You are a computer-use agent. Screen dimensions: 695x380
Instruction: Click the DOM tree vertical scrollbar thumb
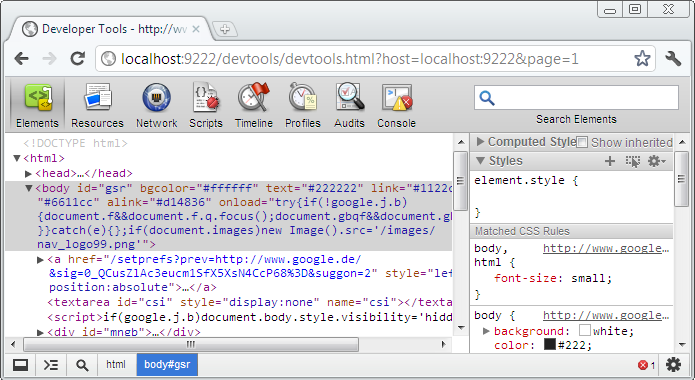(461, 180)
